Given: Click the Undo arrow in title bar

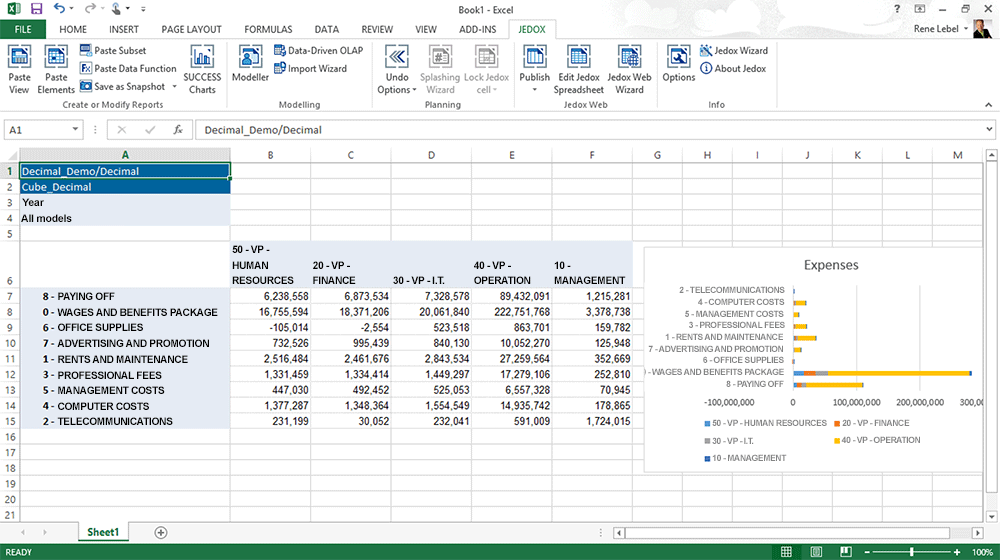Looking at the screenshot, I should (59, 8).
